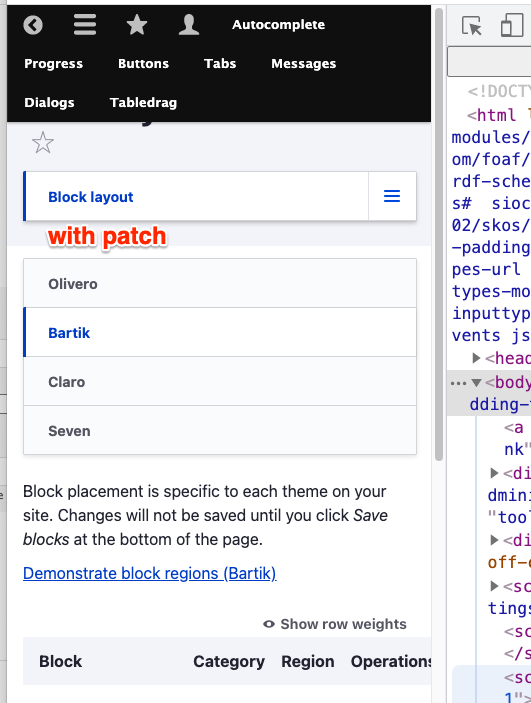Viewport: 531px width, 703px height.
Task: Select the html tag line in DevTools
Action: [x=498, y=115]
